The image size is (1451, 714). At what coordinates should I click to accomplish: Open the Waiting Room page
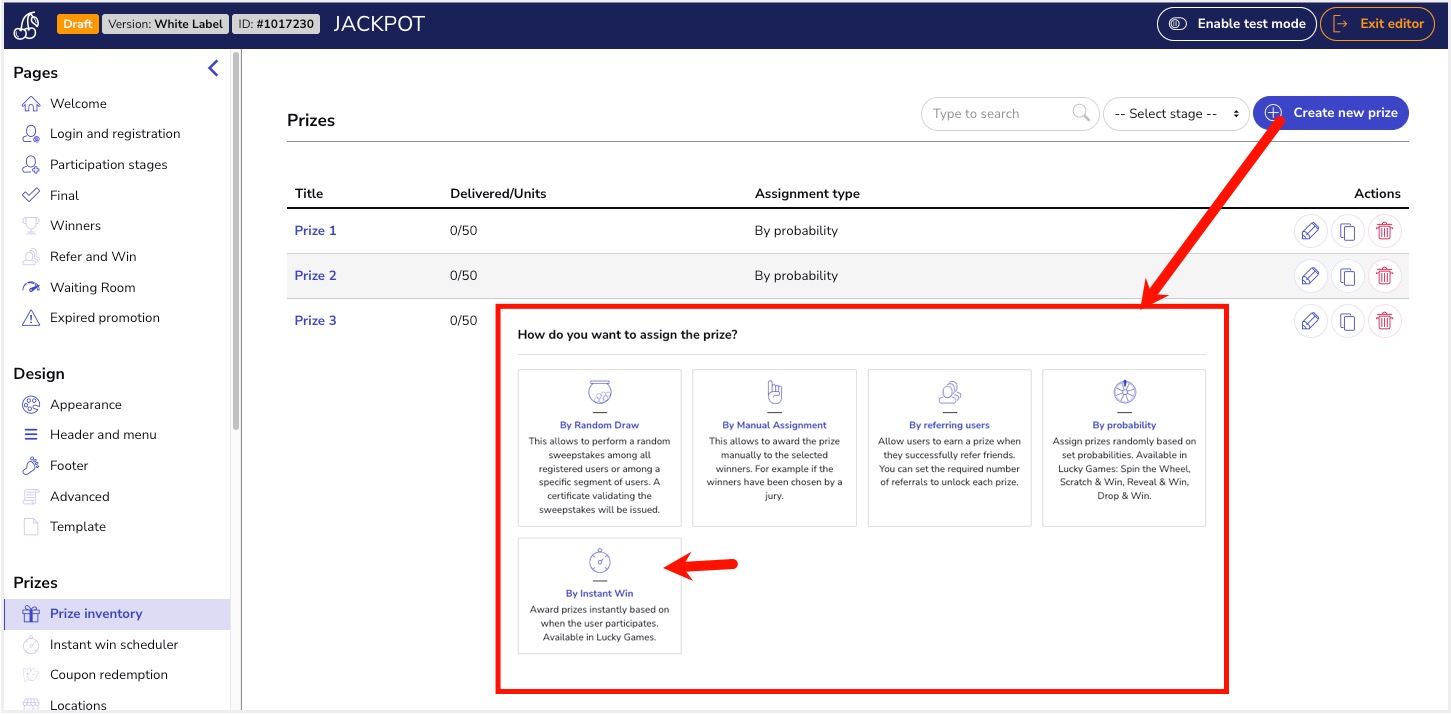[x=92, y=288]
